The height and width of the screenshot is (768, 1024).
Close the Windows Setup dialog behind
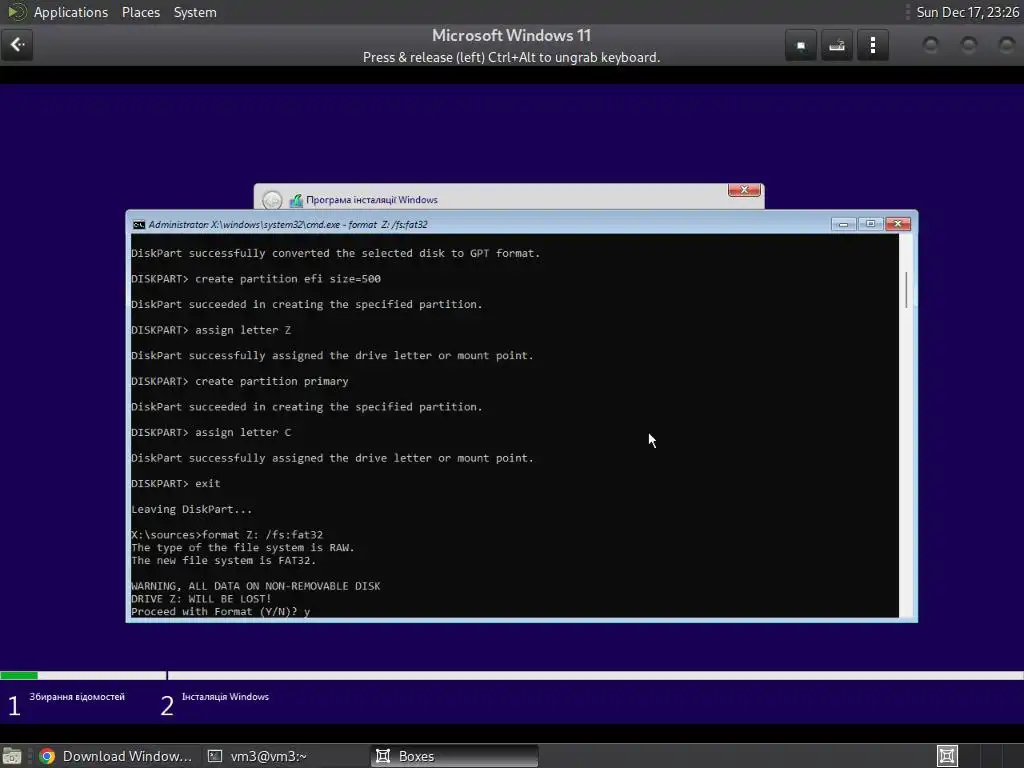744,190
